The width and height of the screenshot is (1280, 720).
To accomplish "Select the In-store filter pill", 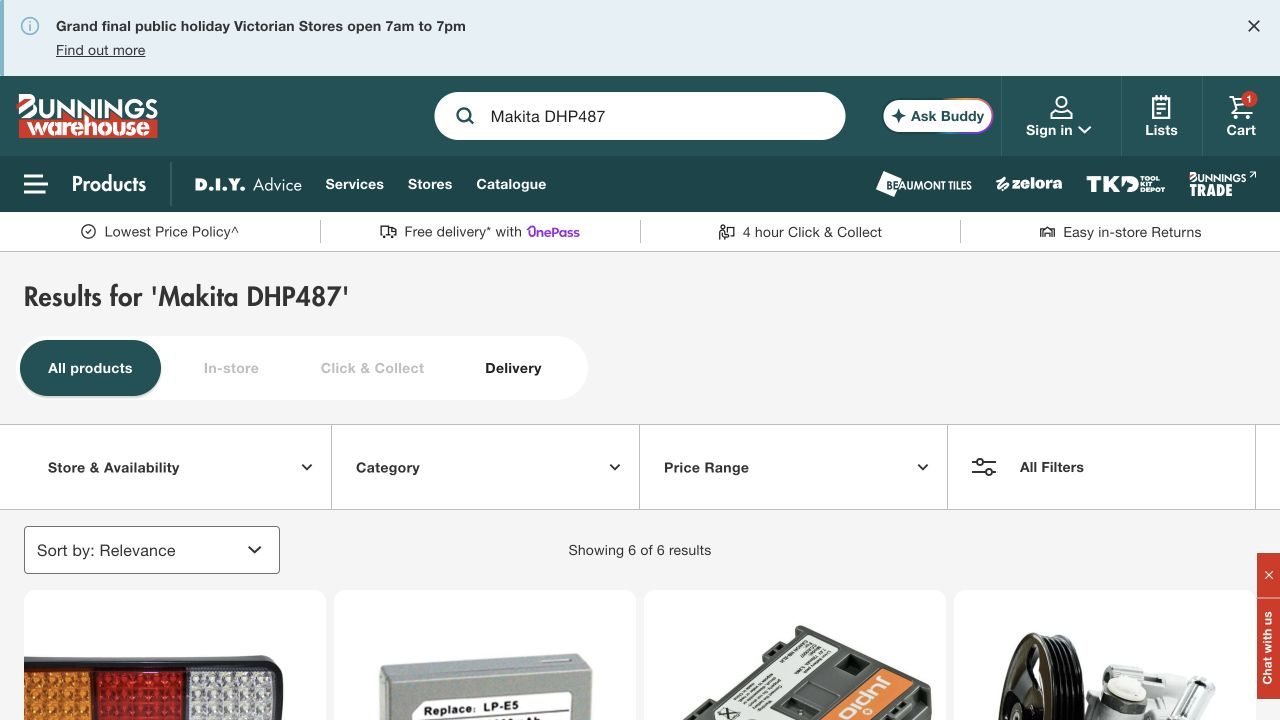I will pyautogui.click(x=231, y=368).
